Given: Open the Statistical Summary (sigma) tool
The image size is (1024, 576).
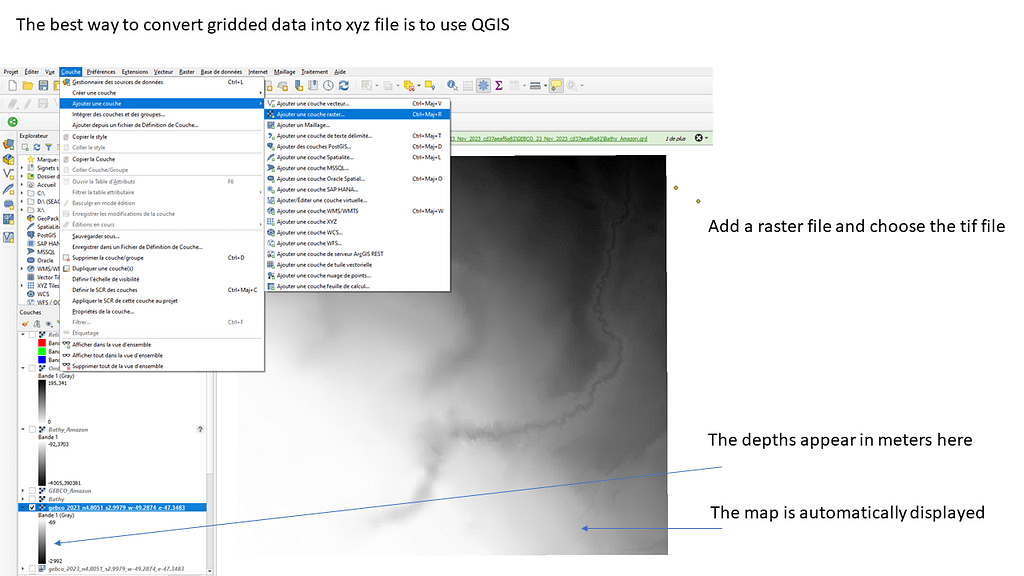Looking at the screenshot, I should coord(498,86).
